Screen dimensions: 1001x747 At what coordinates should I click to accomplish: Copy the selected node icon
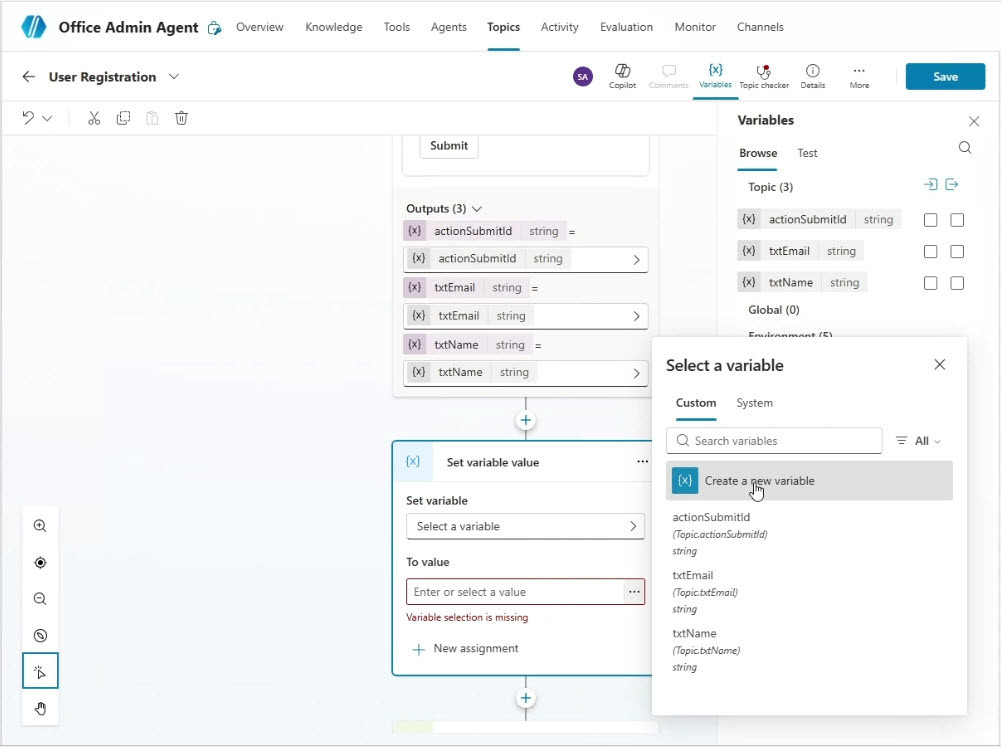[x=123, y=118]
